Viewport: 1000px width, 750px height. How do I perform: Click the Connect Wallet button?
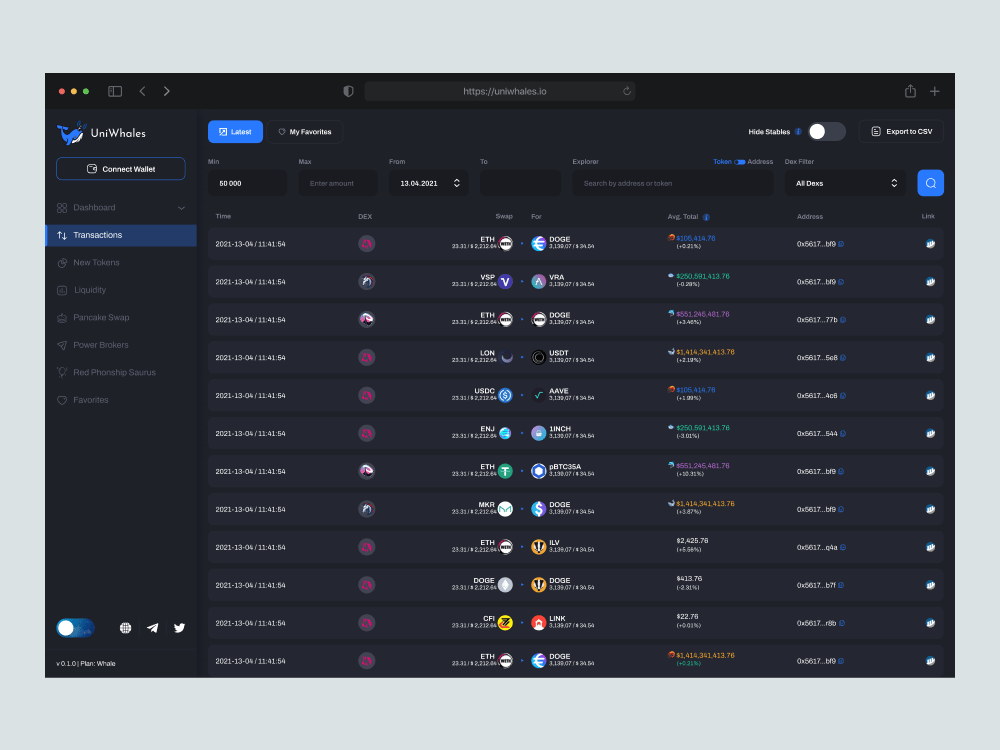pos(121,169)
